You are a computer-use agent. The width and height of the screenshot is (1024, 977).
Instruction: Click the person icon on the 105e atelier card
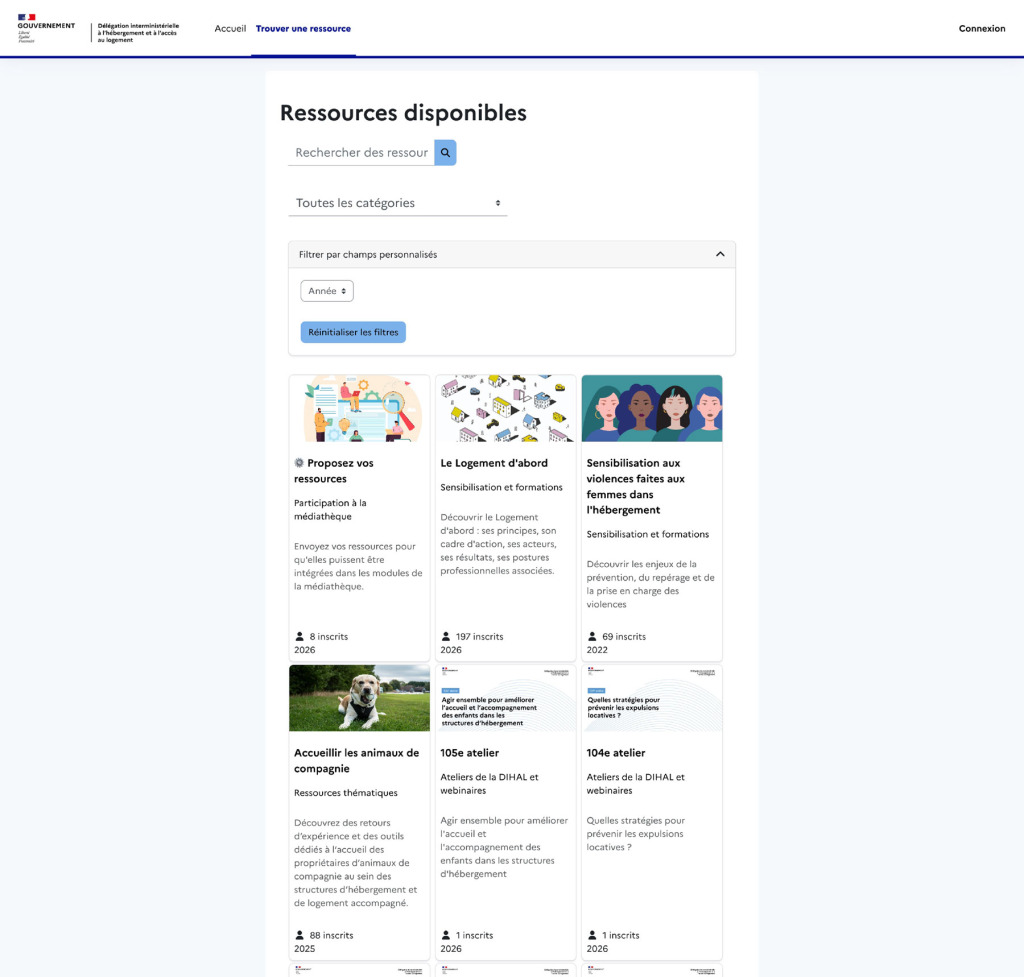tap(446, 935)
